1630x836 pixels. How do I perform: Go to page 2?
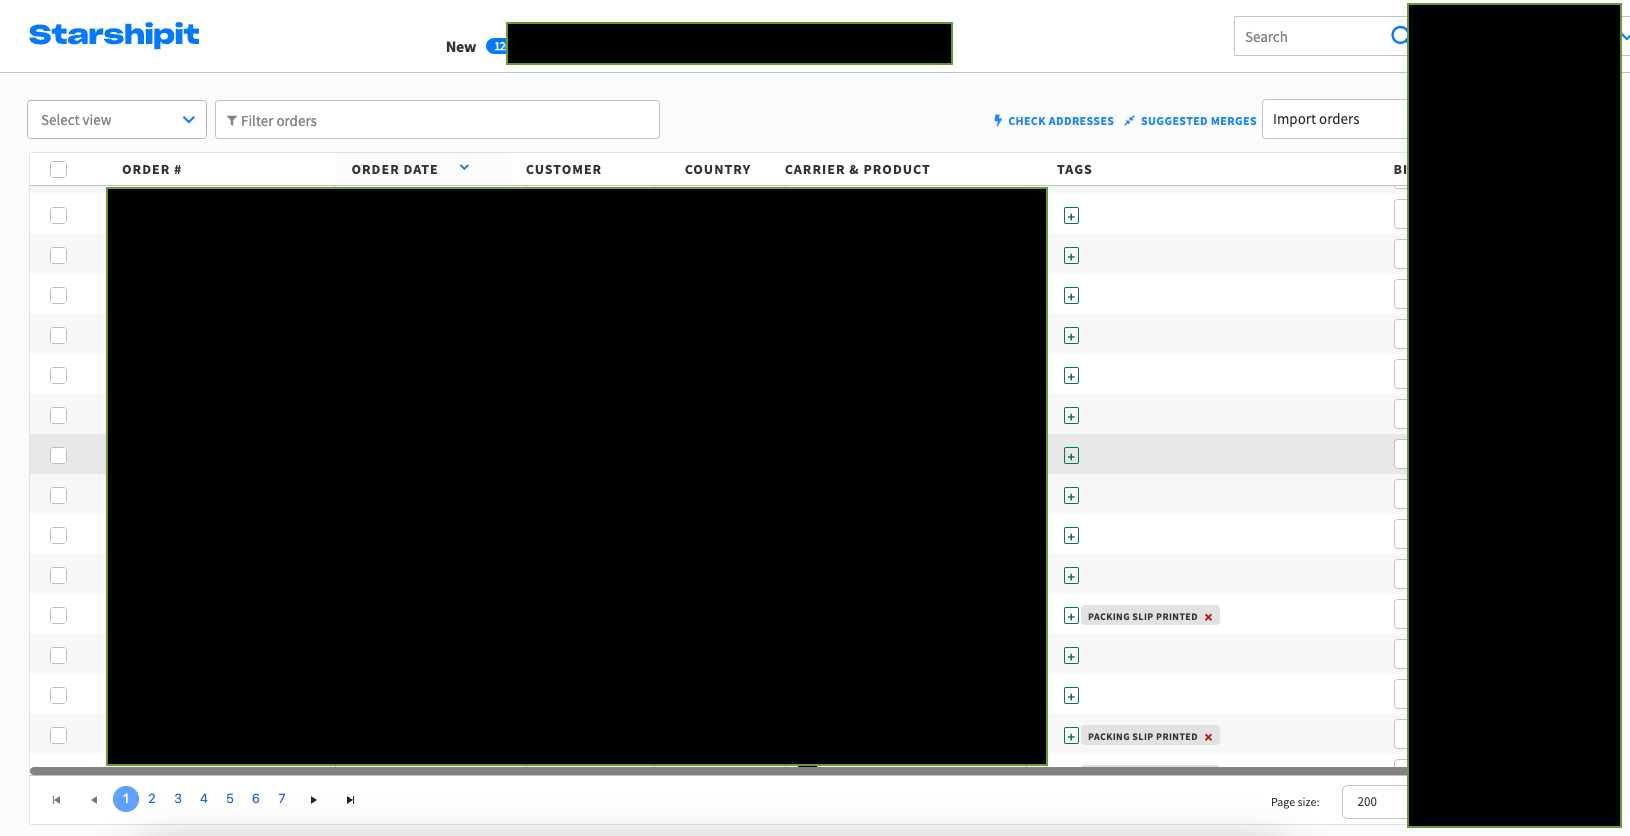[x=152, y=799]
